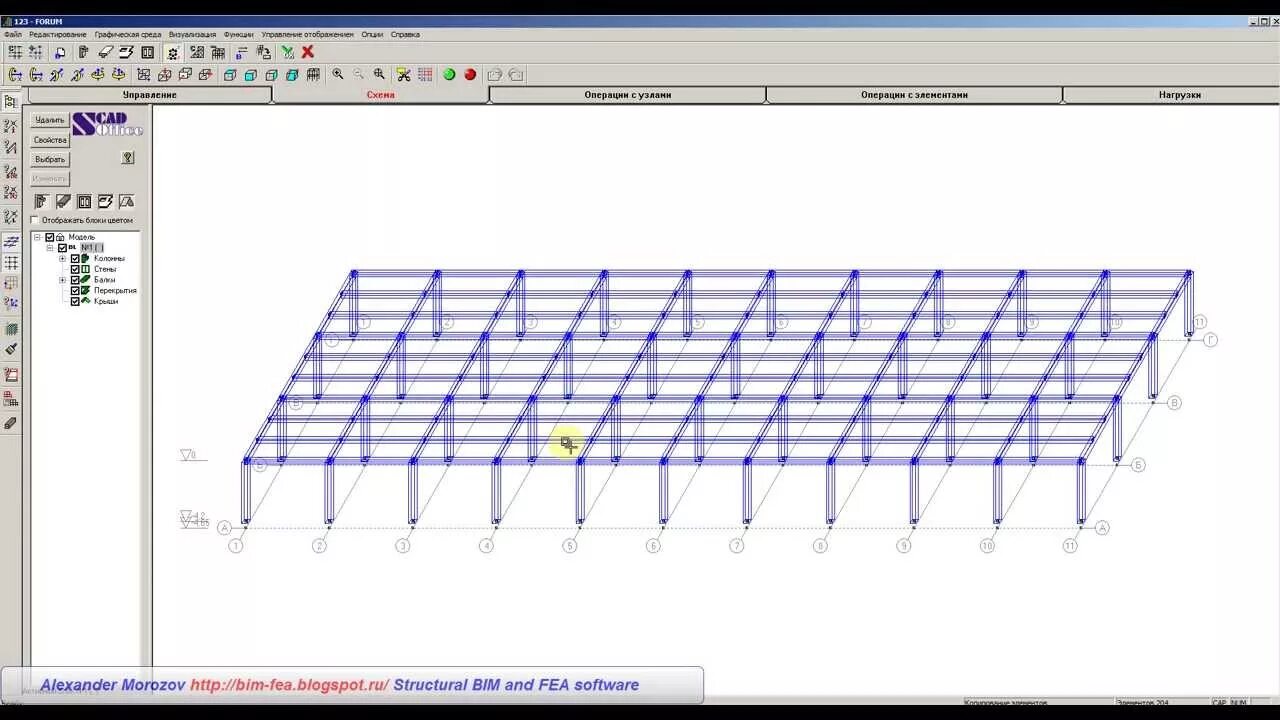Open the Справка menu
The height and width of the screenshot is (720, 1280).
(x=405, y=34)
